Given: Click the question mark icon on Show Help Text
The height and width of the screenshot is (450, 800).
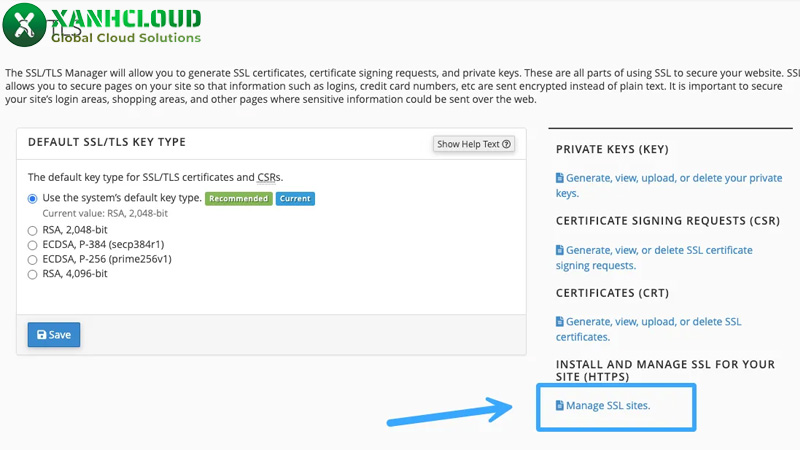Looking at the screenshot, I should tap(507, 144).
